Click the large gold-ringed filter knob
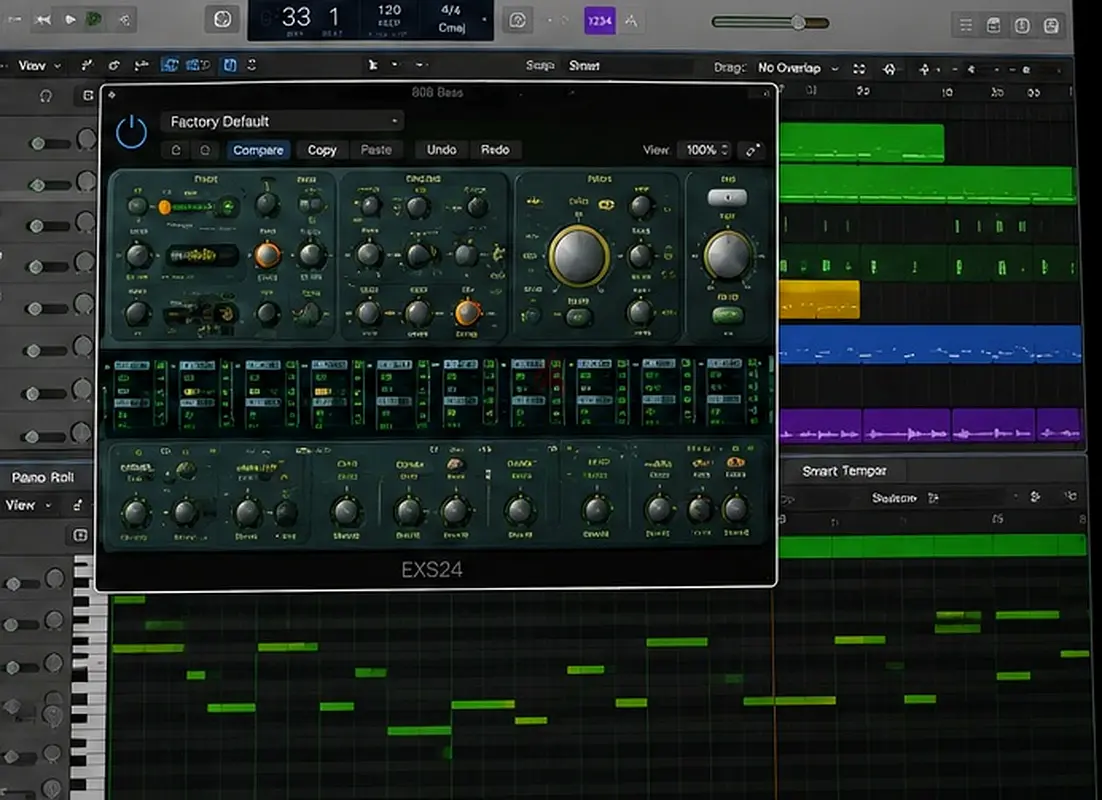 pos(578,257)
